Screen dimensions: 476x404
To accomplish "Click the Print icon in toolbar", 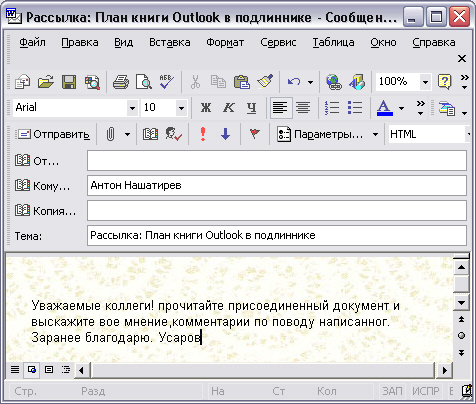I will (121, 82).
